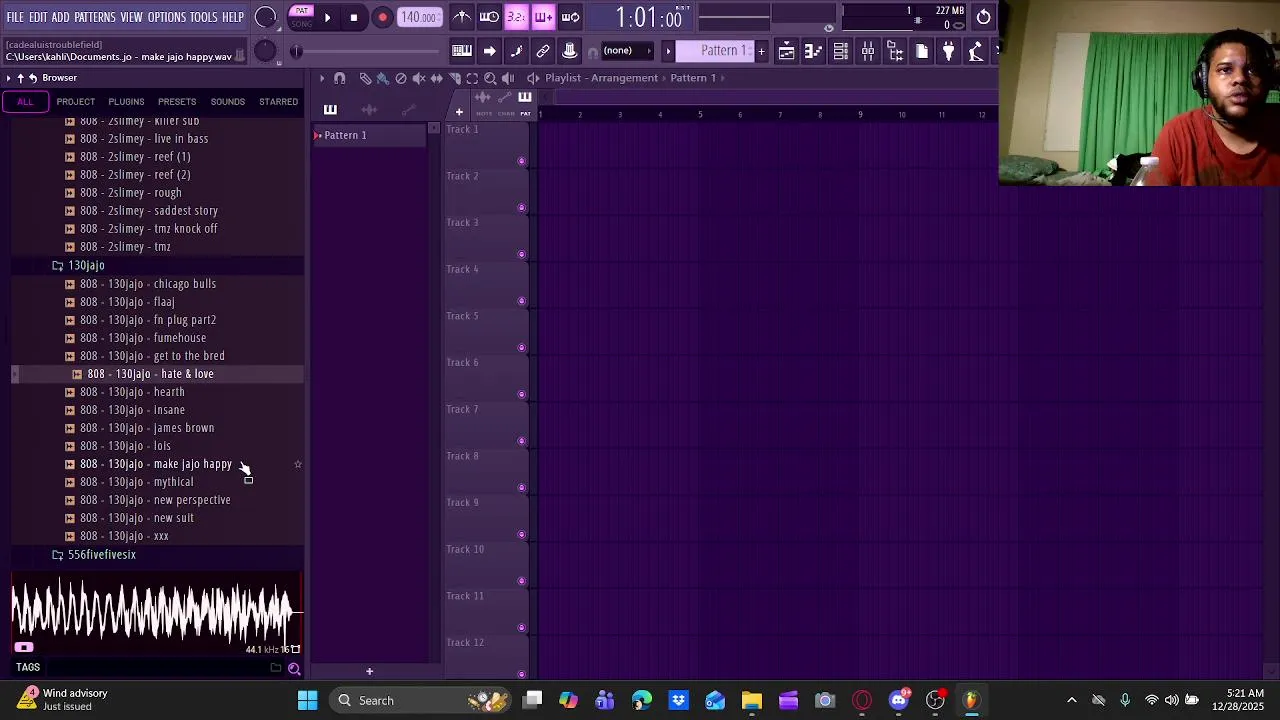Open the Windows Start button
This screenshot has width=1280, height=720.
(307, 700)
